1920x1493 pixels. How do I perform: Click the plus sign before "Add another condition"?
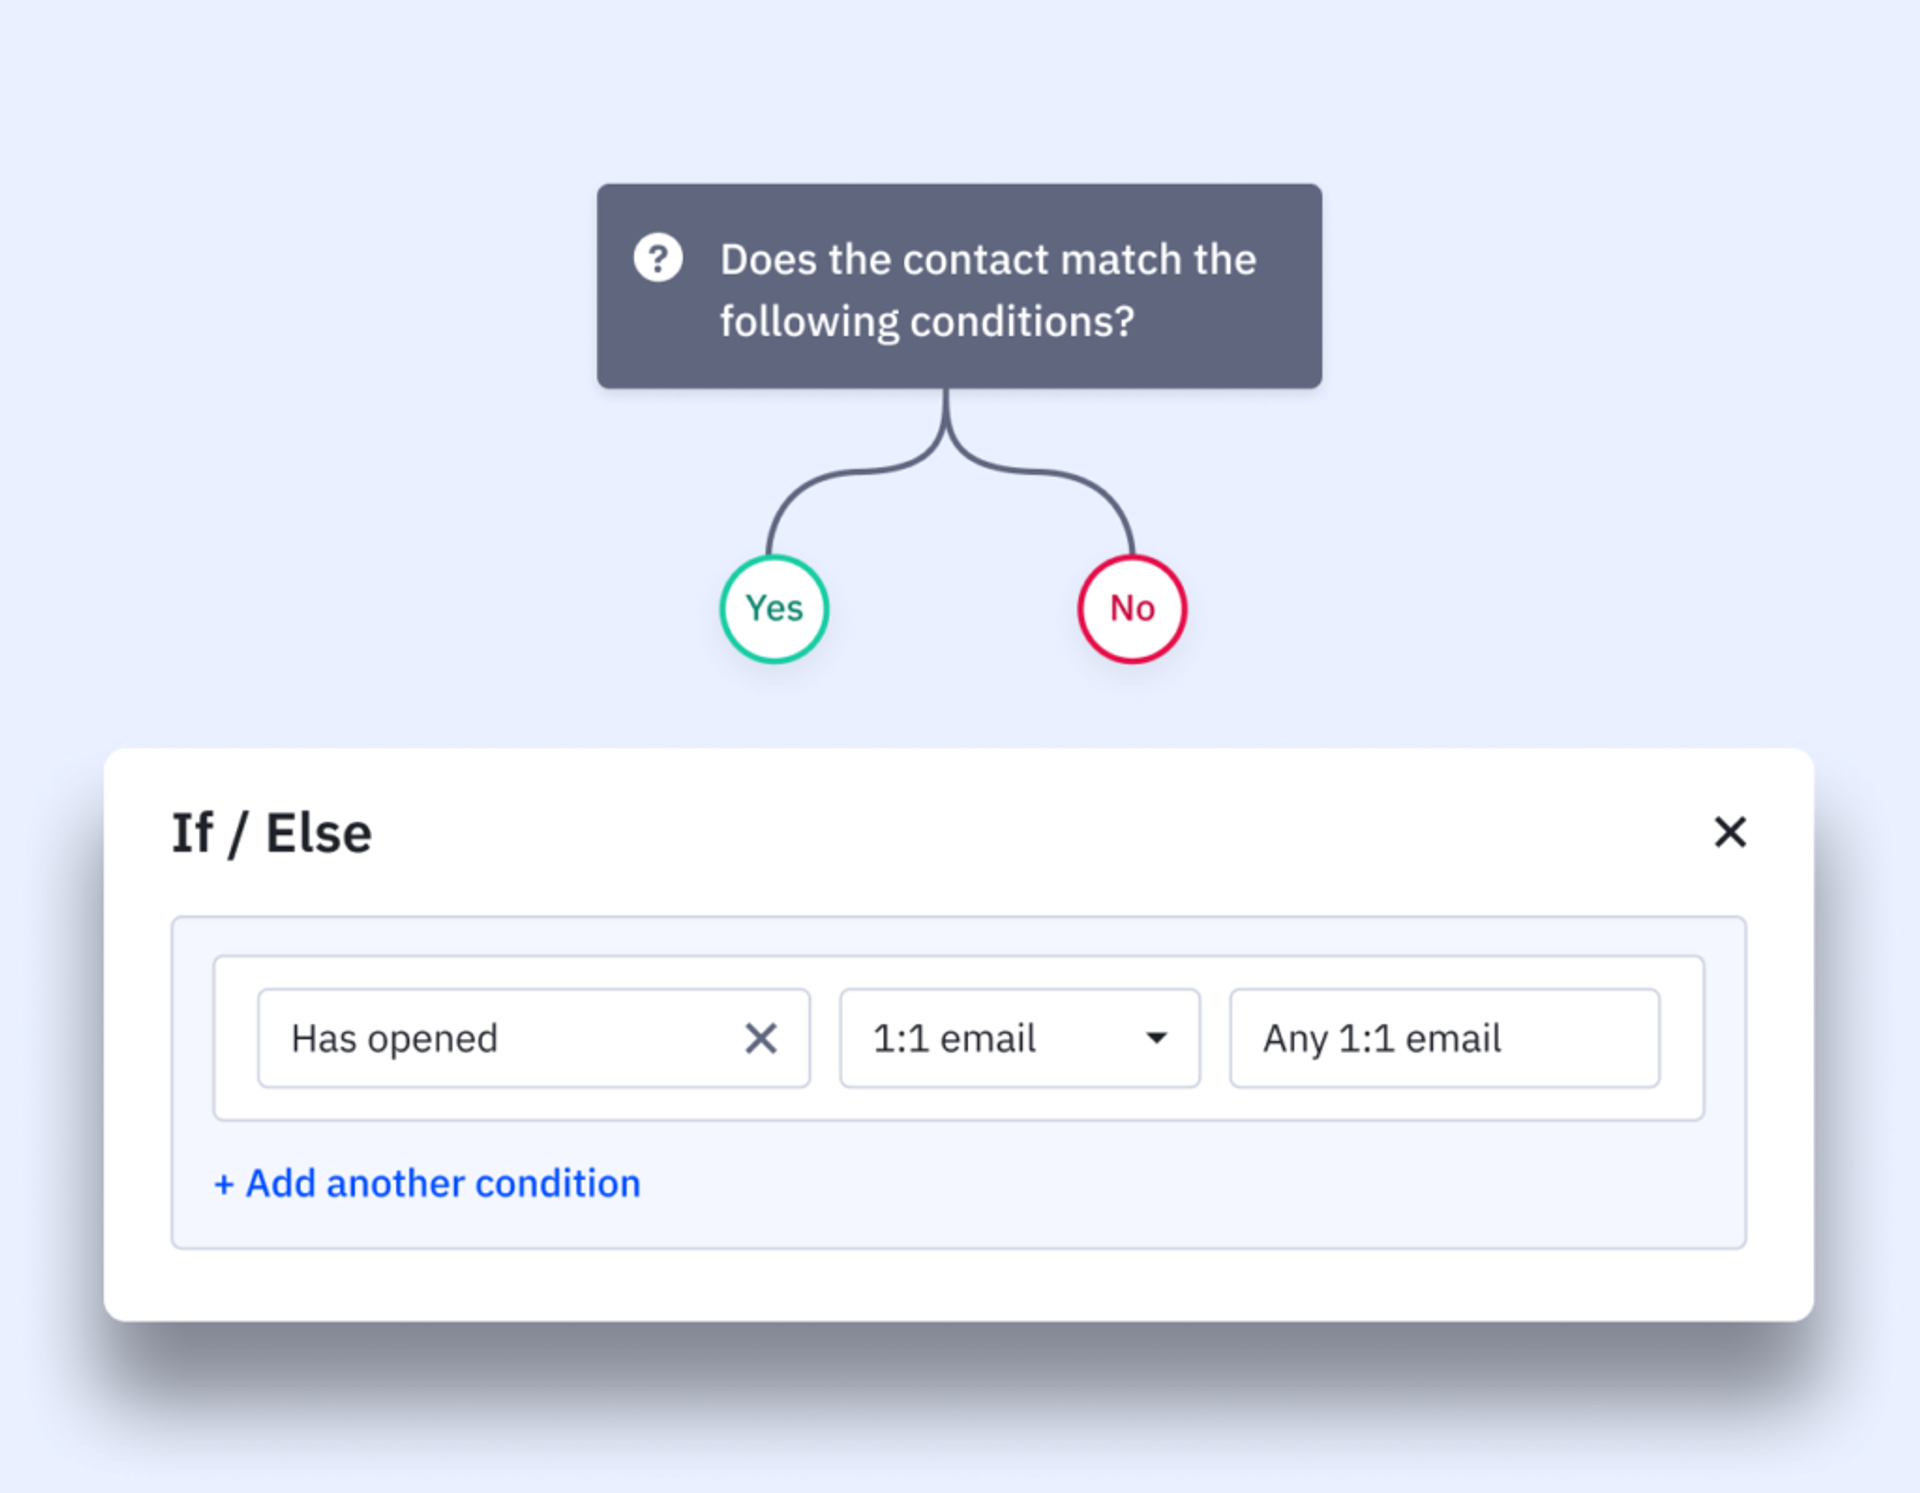pos(224,1185)
